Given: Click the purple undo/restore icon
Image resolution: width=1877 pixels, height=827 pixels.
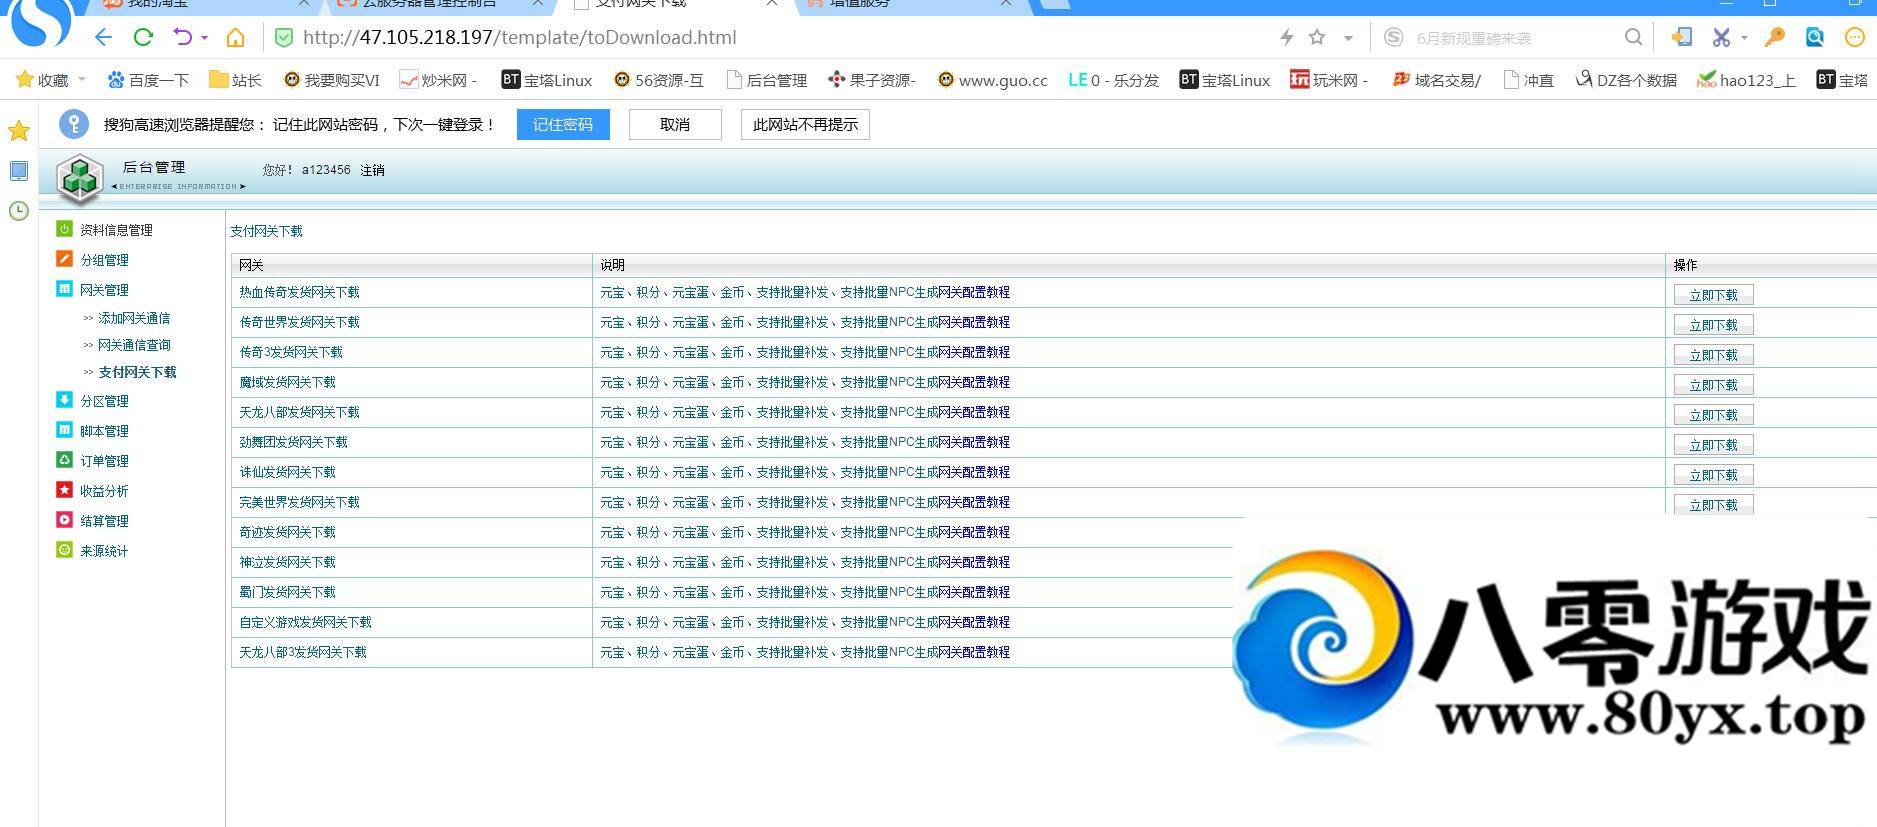Looking at the screenshot, I should pos(182,38).
